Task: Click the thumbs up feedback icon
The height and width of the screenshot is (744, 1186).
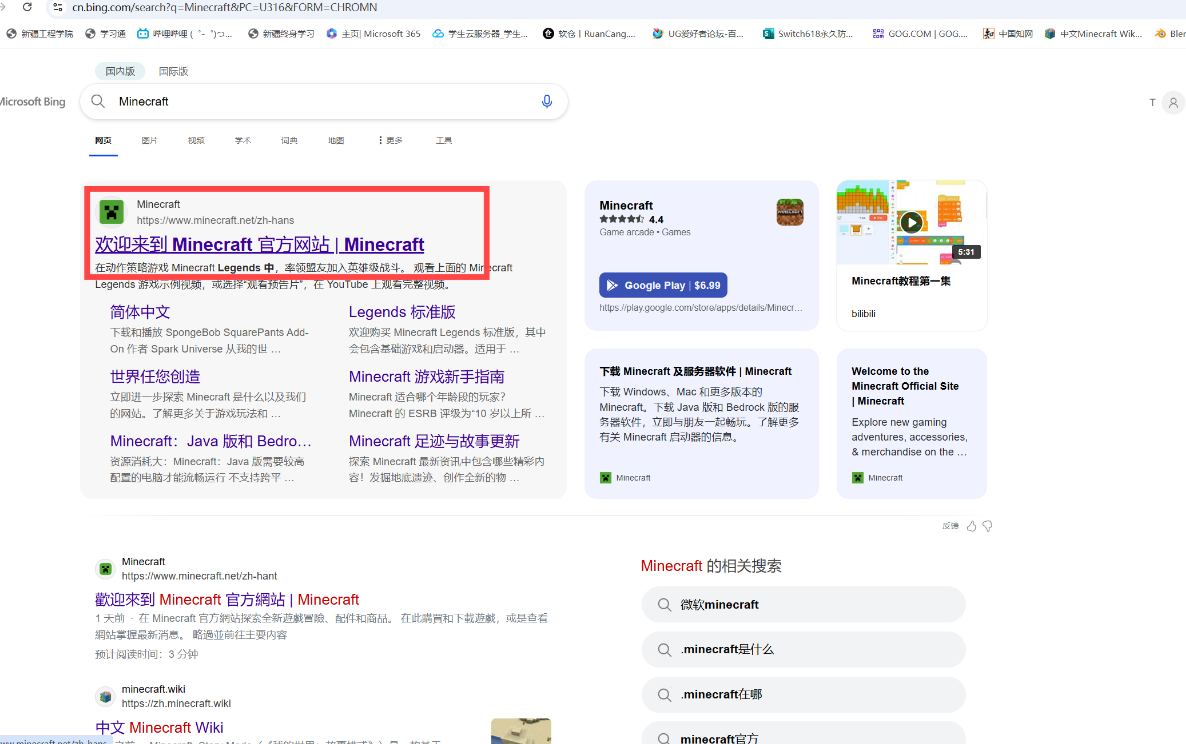Action: pyautogui.click(x=971, y=526)
